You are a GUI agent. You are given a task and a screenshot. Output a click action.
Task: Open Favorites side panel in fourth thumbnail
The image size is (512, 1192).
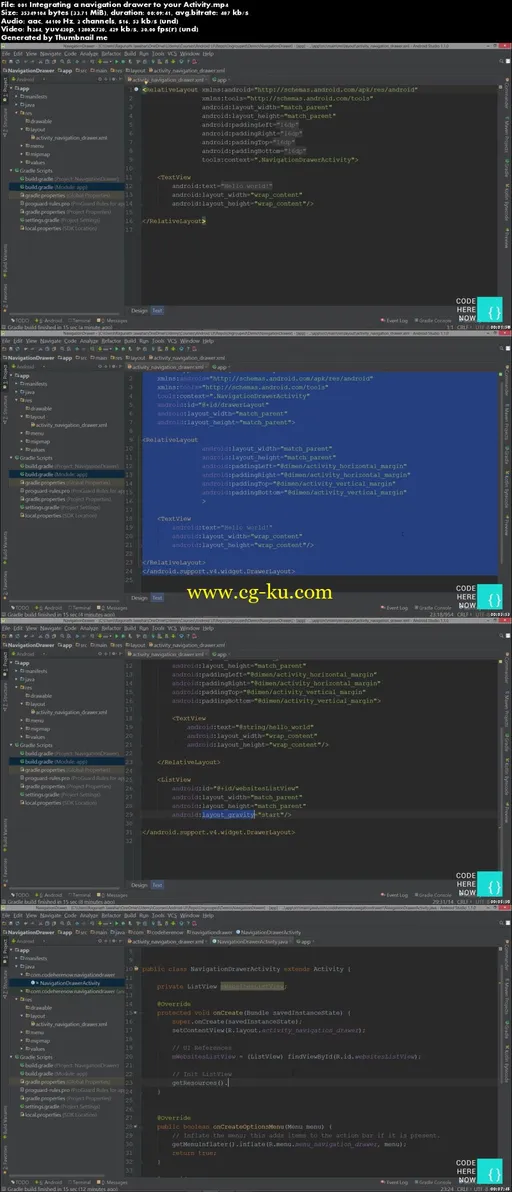tap(4, 1159)
